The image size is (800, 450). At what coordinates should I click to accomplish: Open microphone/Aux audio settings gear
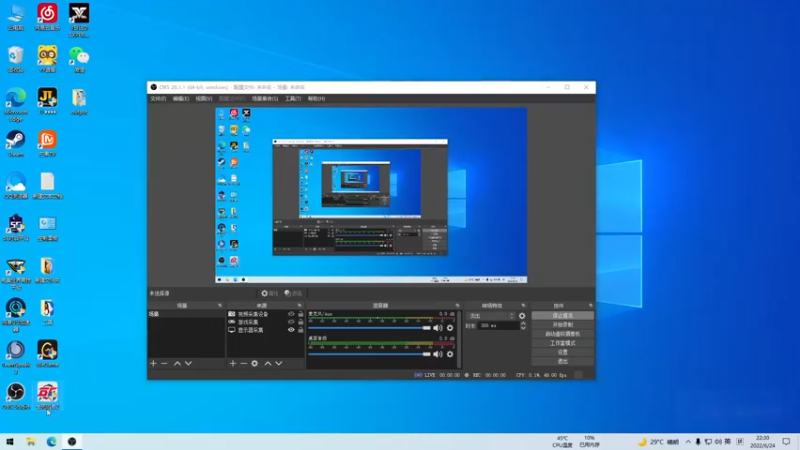tap(450, 328)
